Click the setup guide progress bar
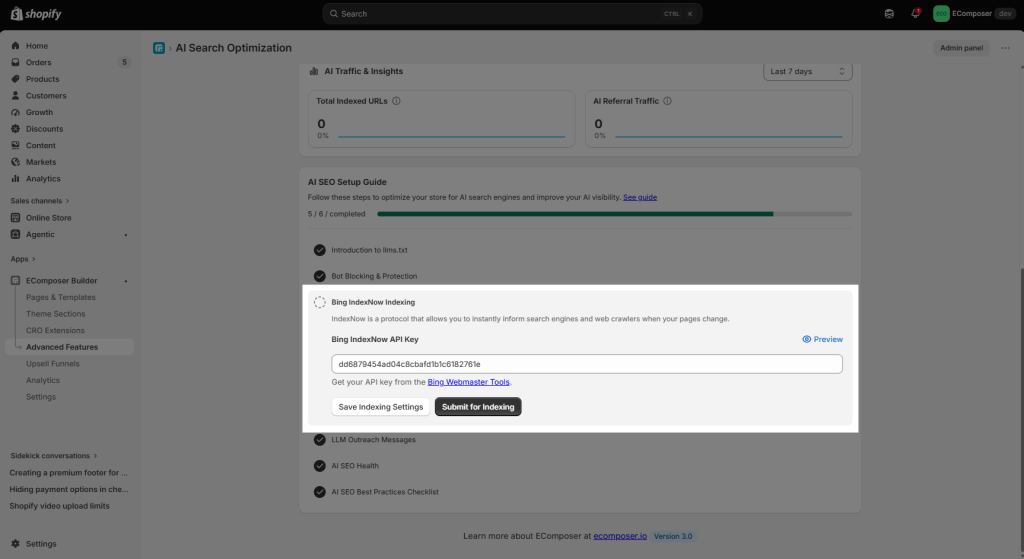Screen dimensions: 1024x559 pos(615,214)
